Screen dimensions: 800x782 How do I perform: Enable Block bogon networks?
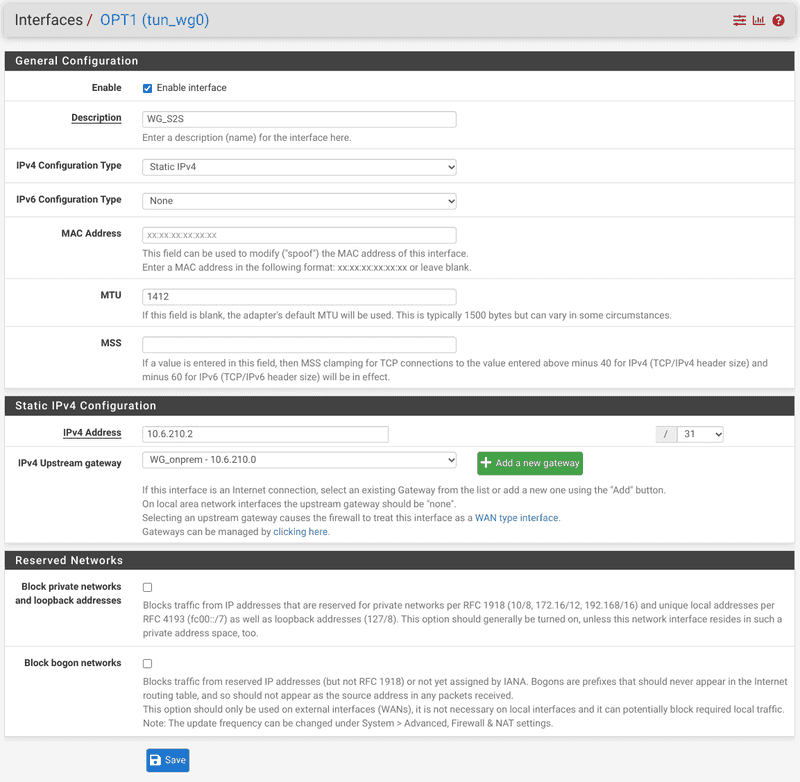click(145, 663)
